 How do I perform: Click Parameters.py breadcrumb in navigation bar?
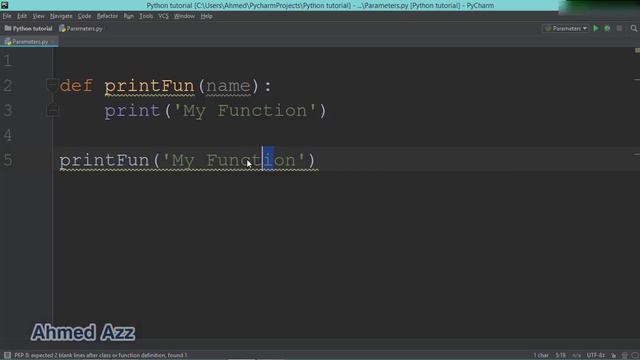tap(81, 29)
